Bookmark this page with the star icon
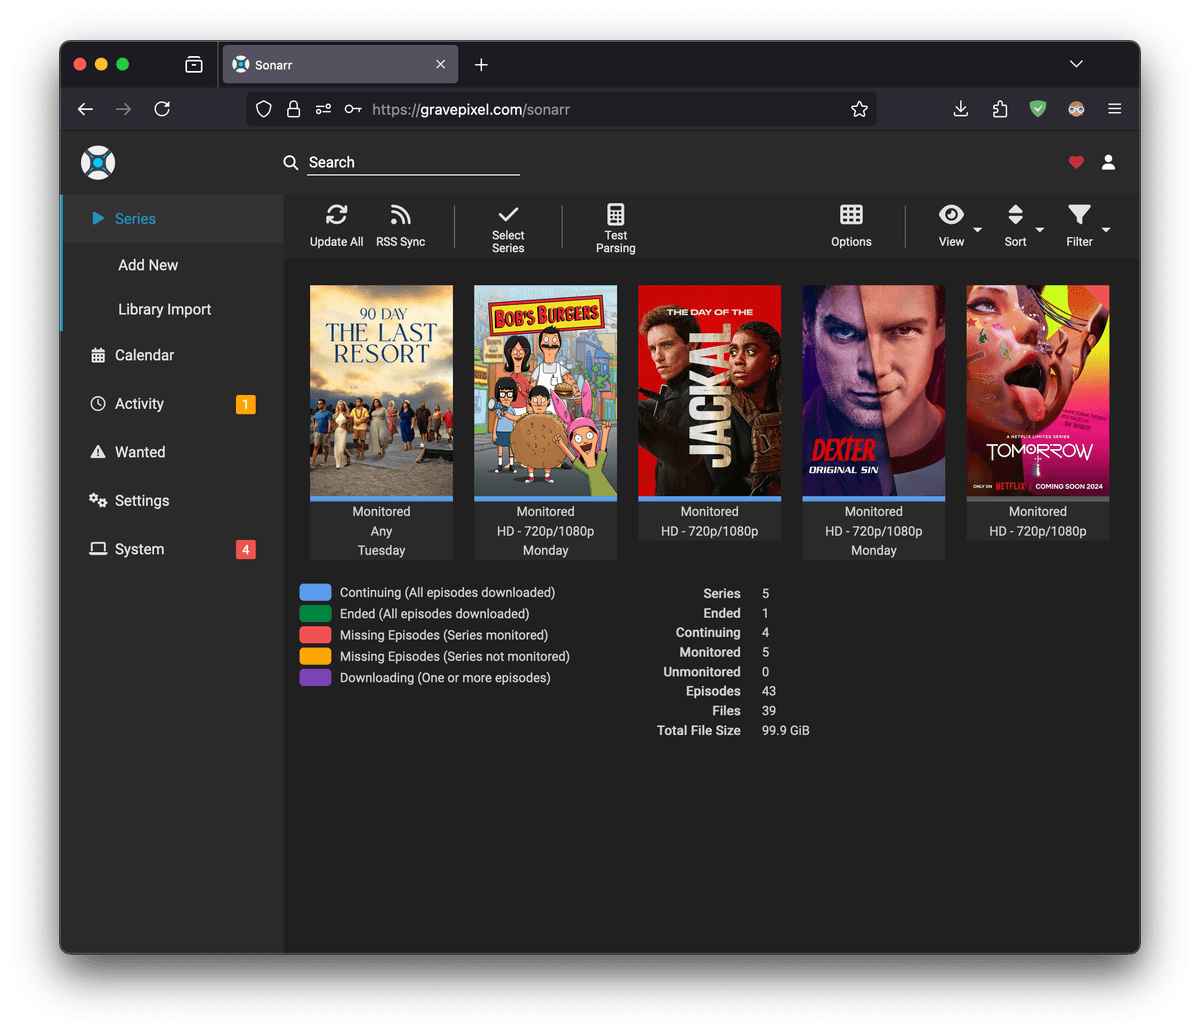1200x1033 pixels. click(x=859, y=109)
